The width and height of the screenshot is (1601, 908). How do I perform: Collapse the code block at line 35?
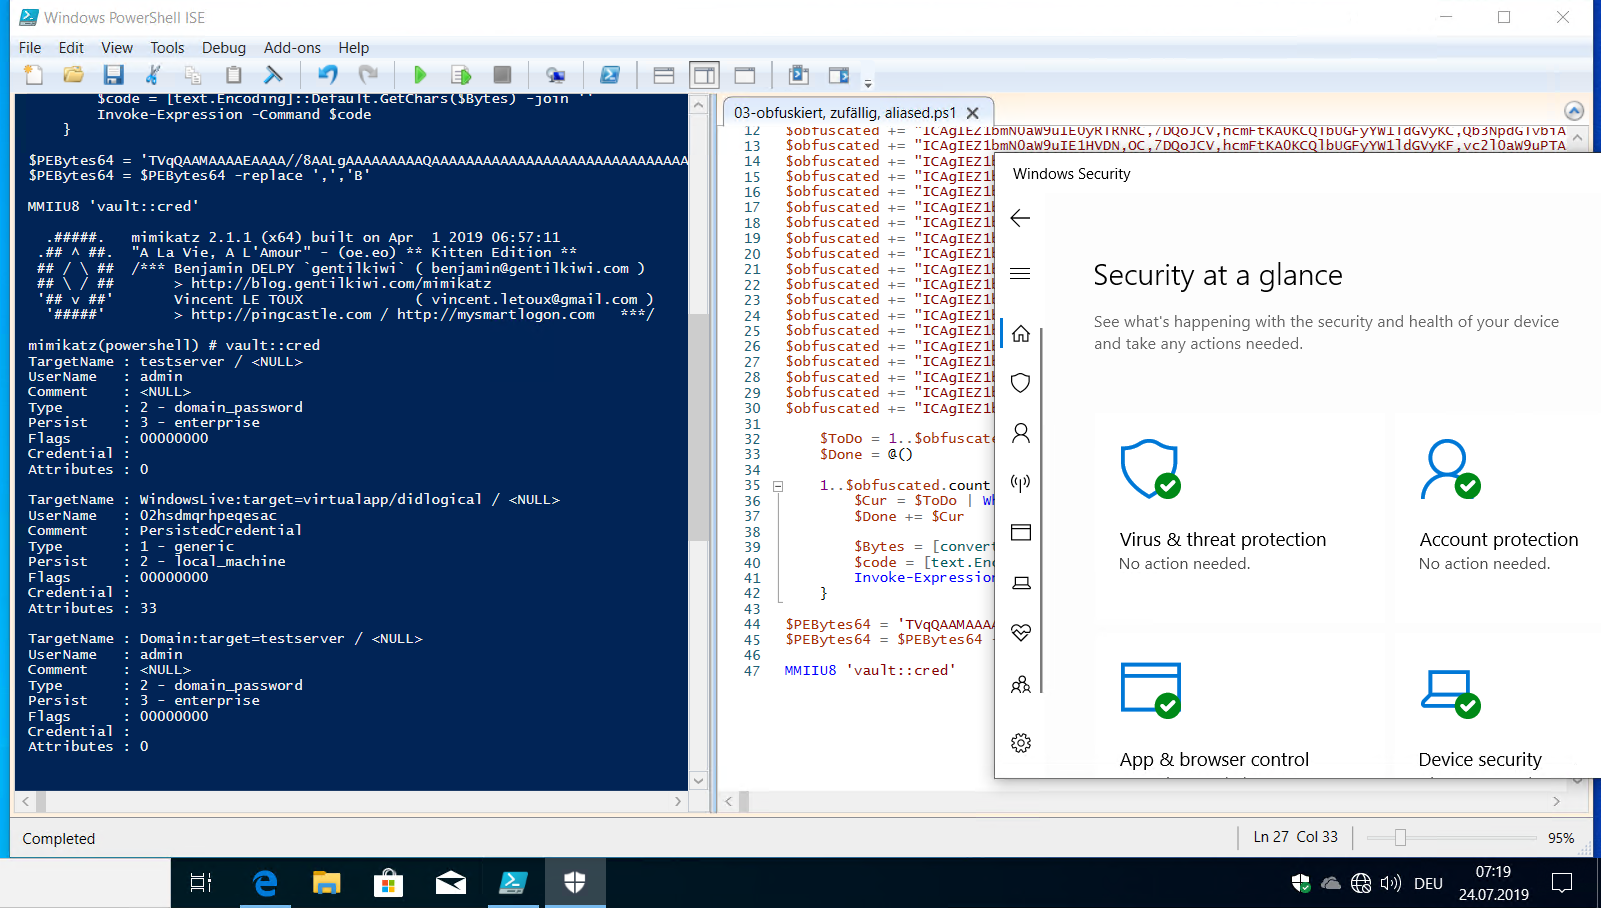(777, 486)
